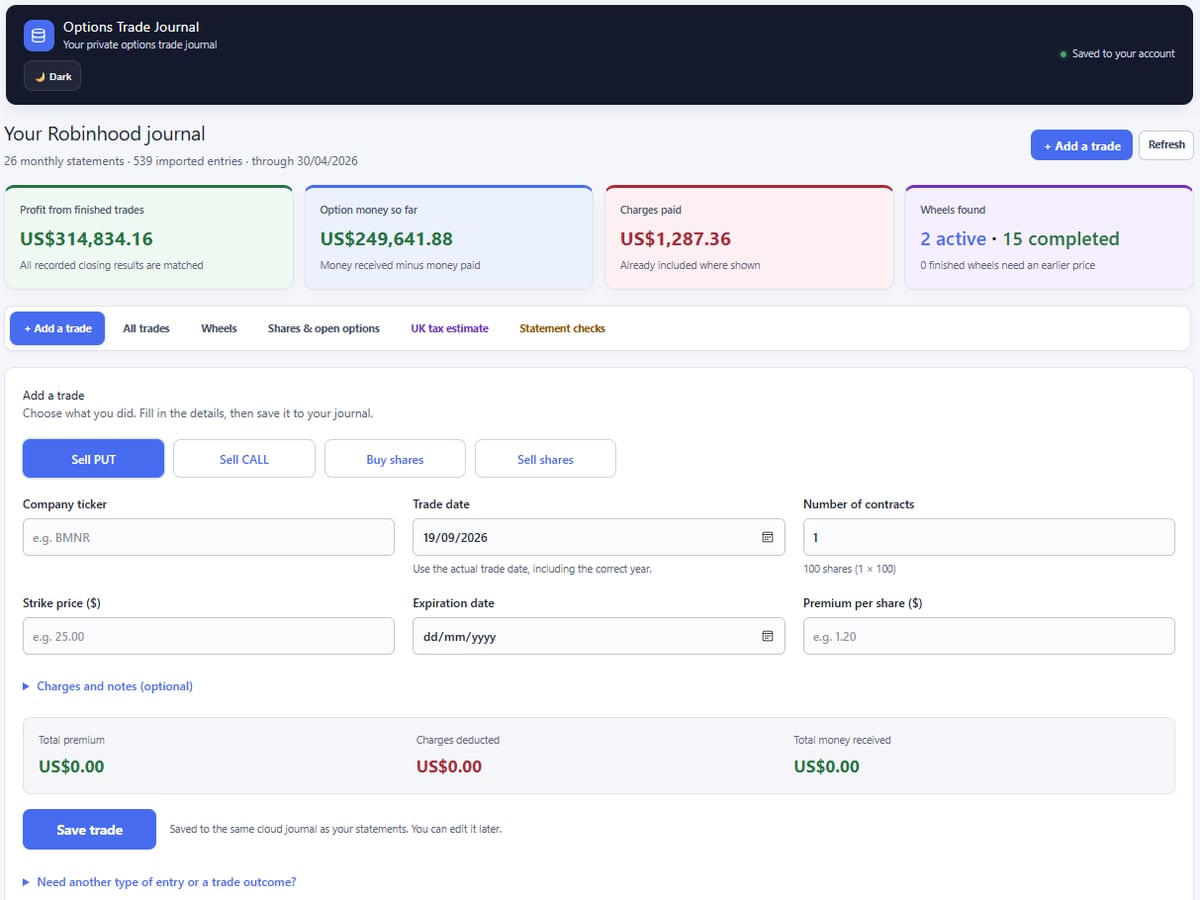
Task: Click the Total money received US$0.00 value
Action: click(826, 767)
